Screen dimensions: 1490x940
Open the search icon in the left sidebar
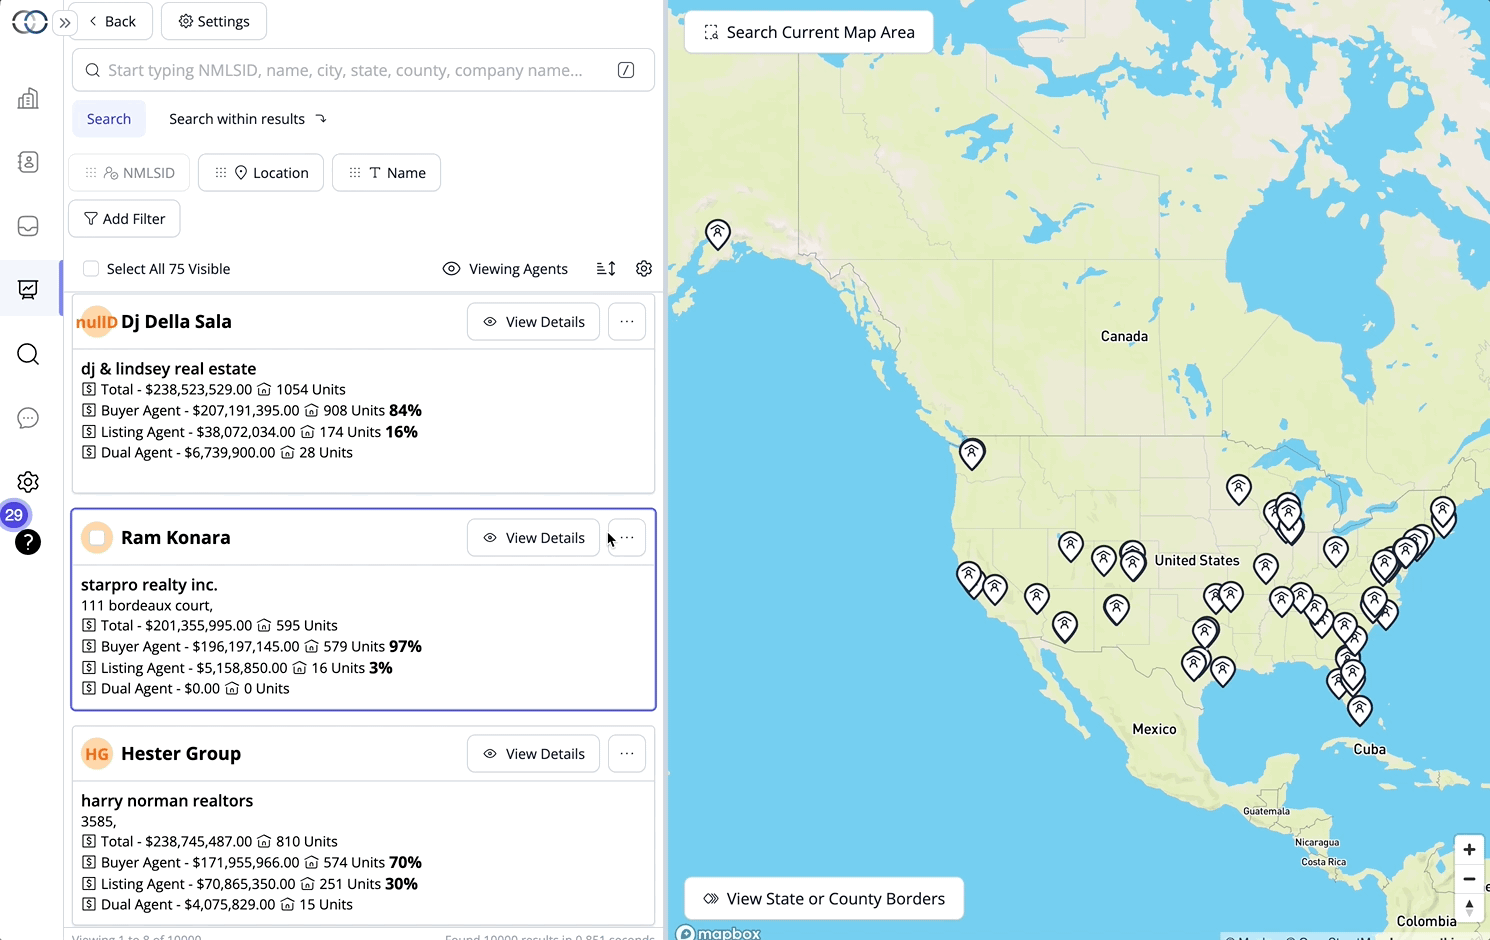[27, 354]
